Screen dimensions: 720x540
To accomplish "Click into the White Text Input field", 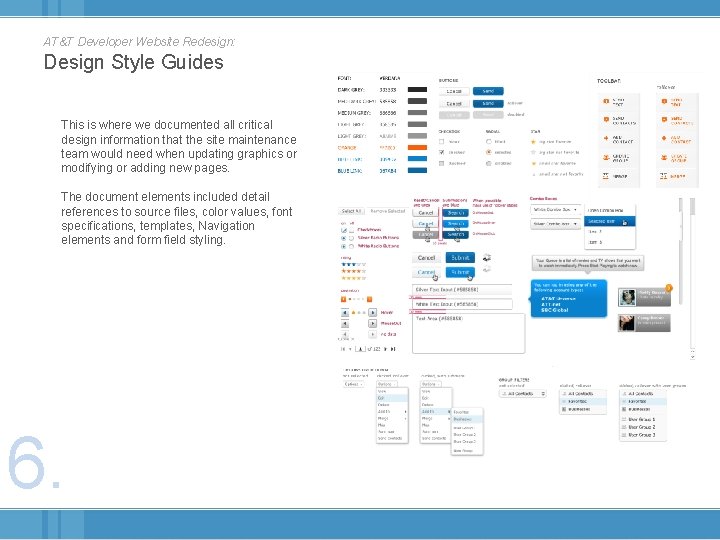I will point(462,304).
